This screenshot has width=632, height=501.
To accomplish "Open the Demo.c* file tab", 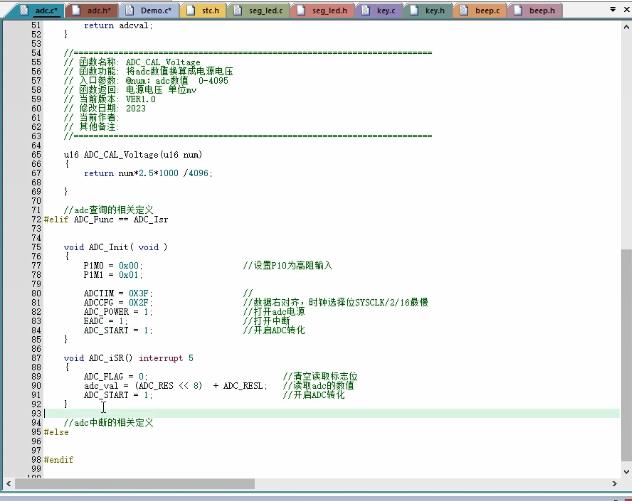I will click(150, 11).
